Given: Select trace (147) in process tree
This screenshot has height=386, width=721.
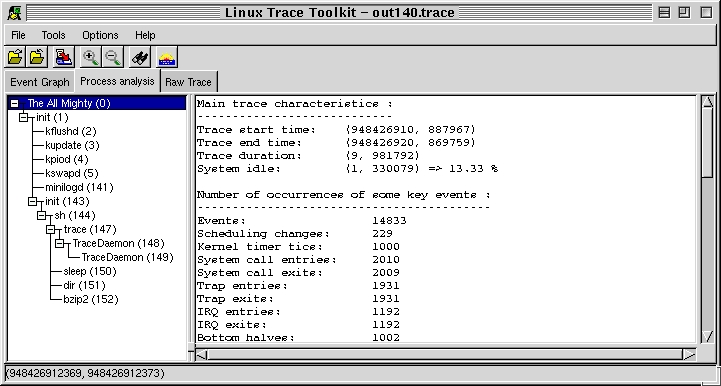Looking at the screenshot, I should (x=90, y=230).
